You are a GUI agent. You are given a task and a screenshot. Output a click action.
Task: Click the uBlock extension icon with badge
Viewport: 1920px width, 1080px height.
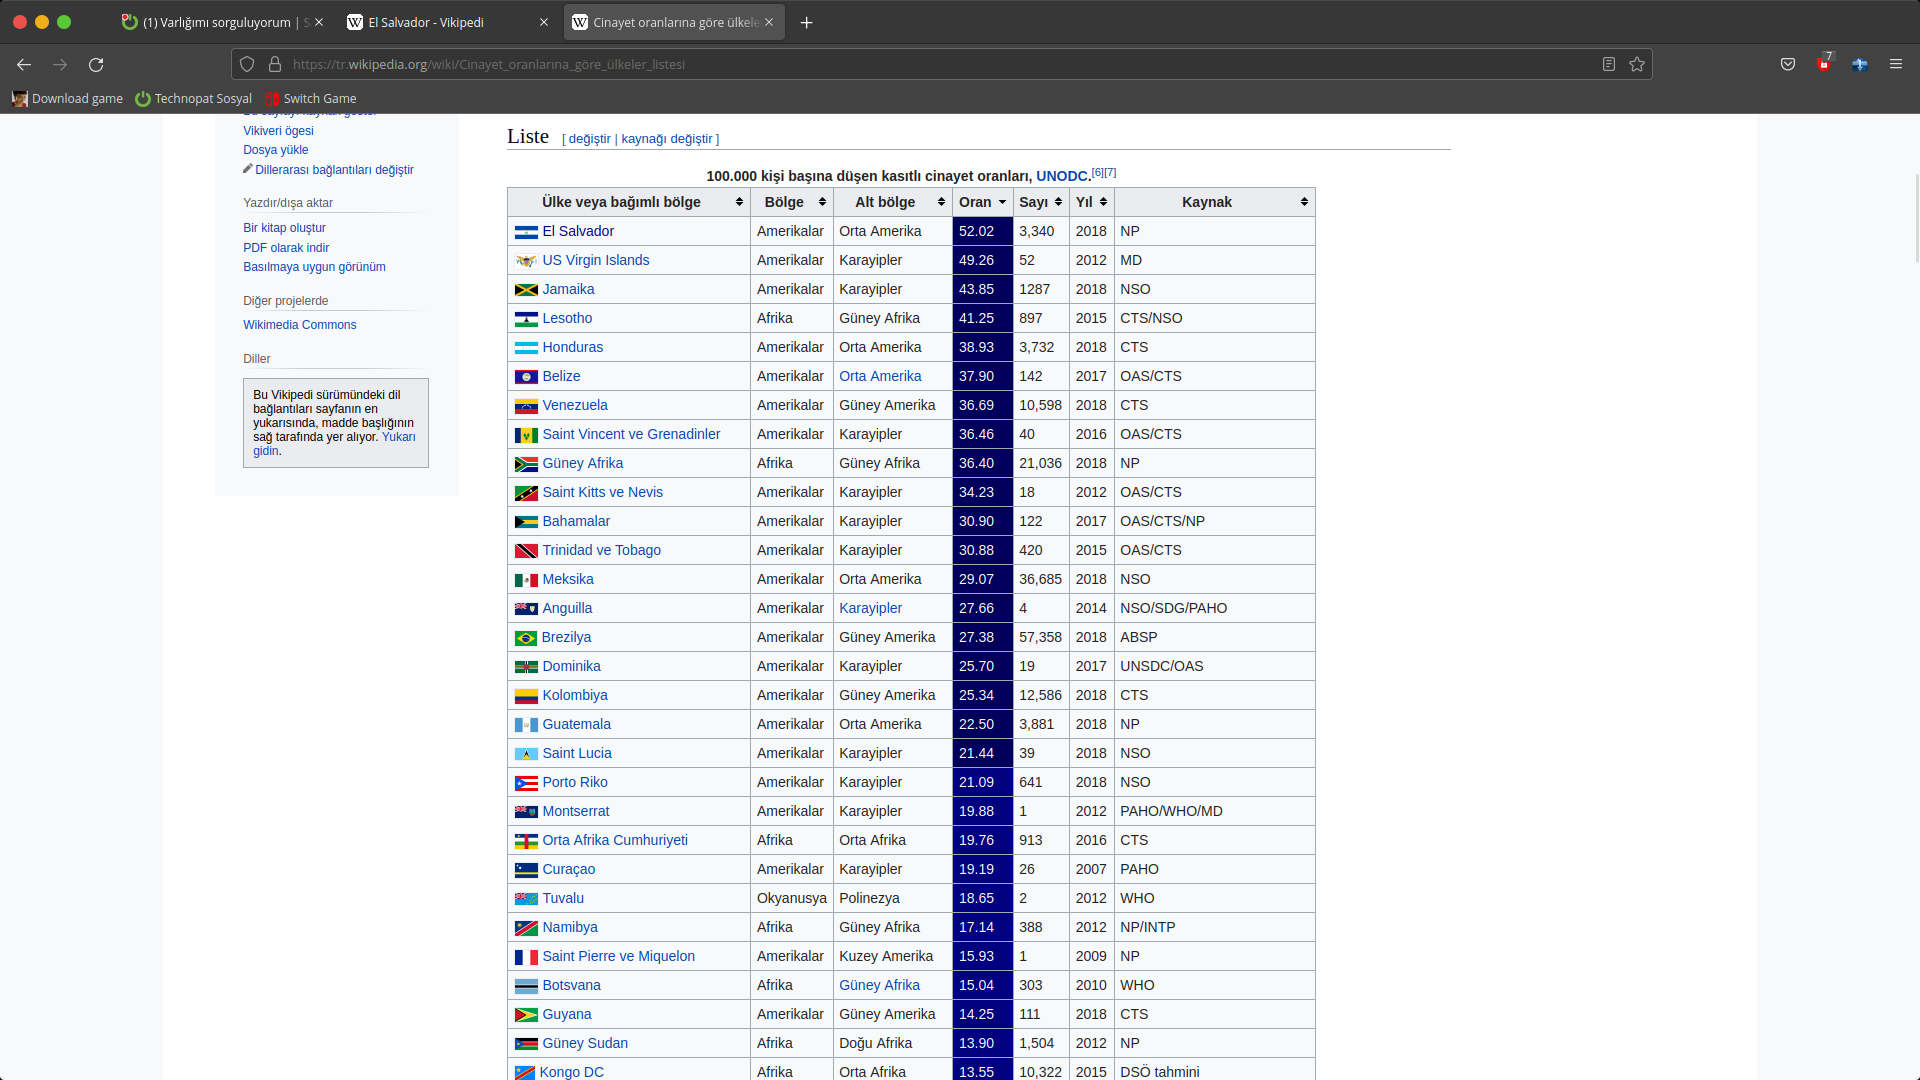[x=1824, y=64]
